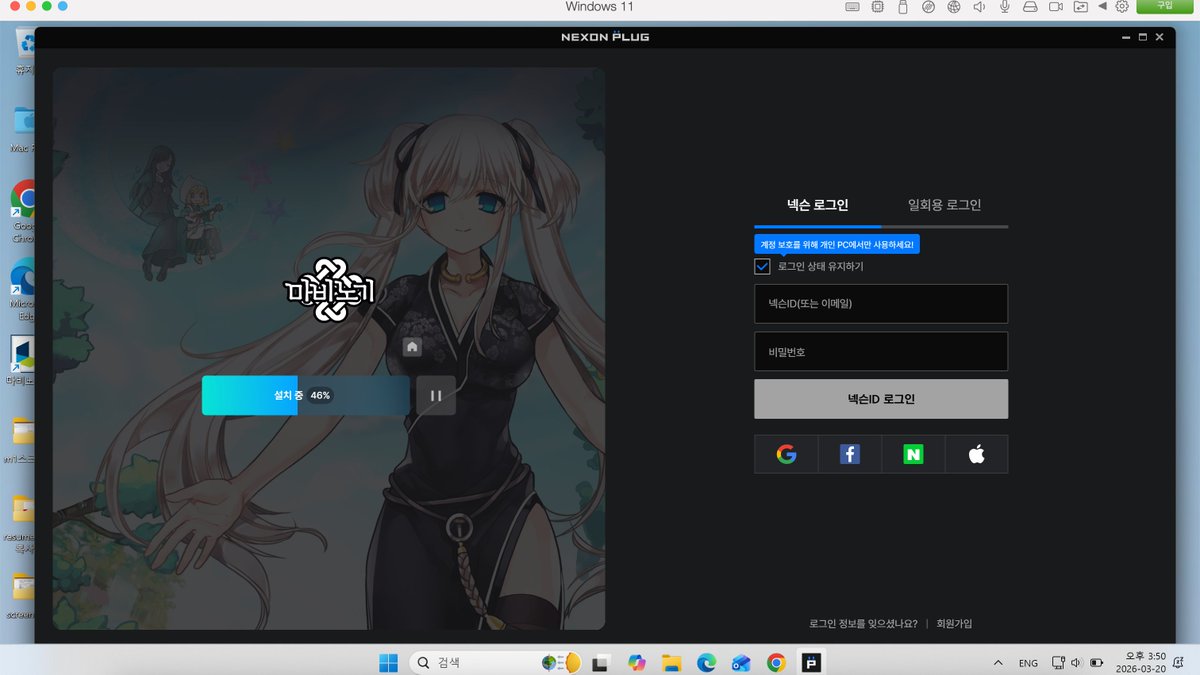The image size is (1200, 675).
Task: Focus the 비밀번호 password field
Action: (x=881, y=352)
